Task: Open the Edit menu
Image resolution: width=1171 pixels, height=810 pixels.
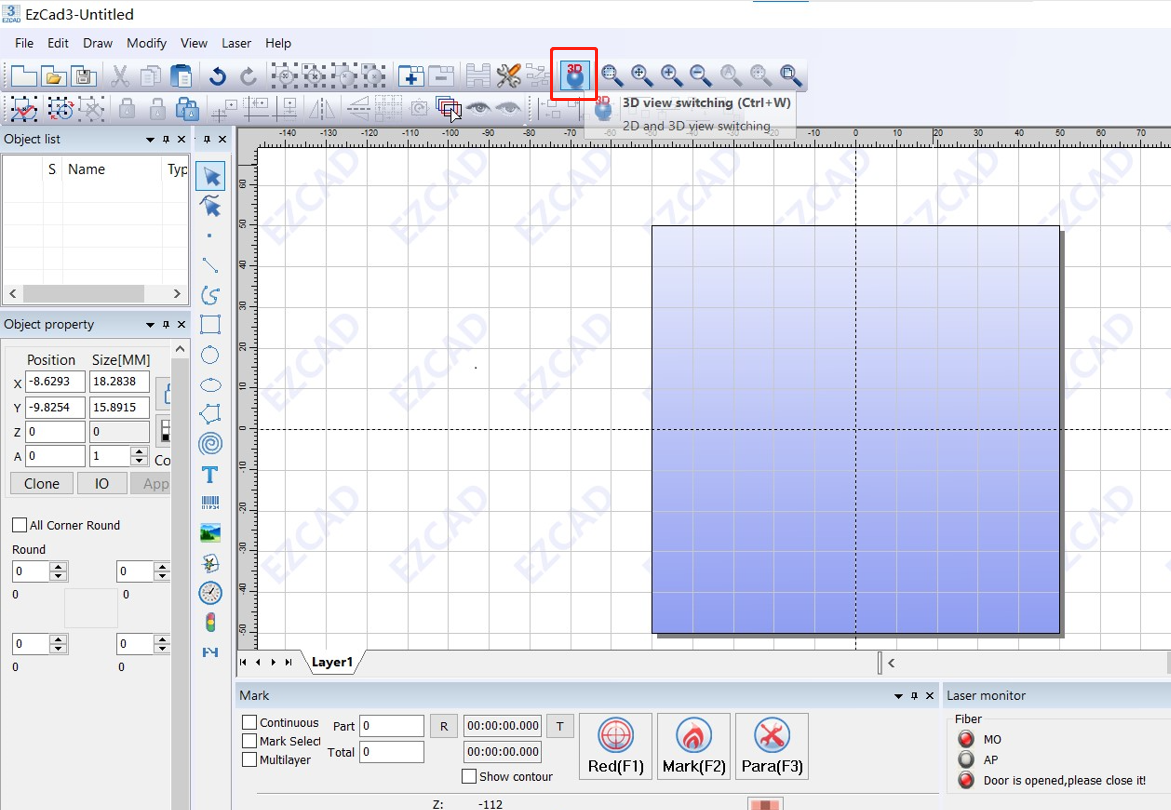Action: coord(58,43)
